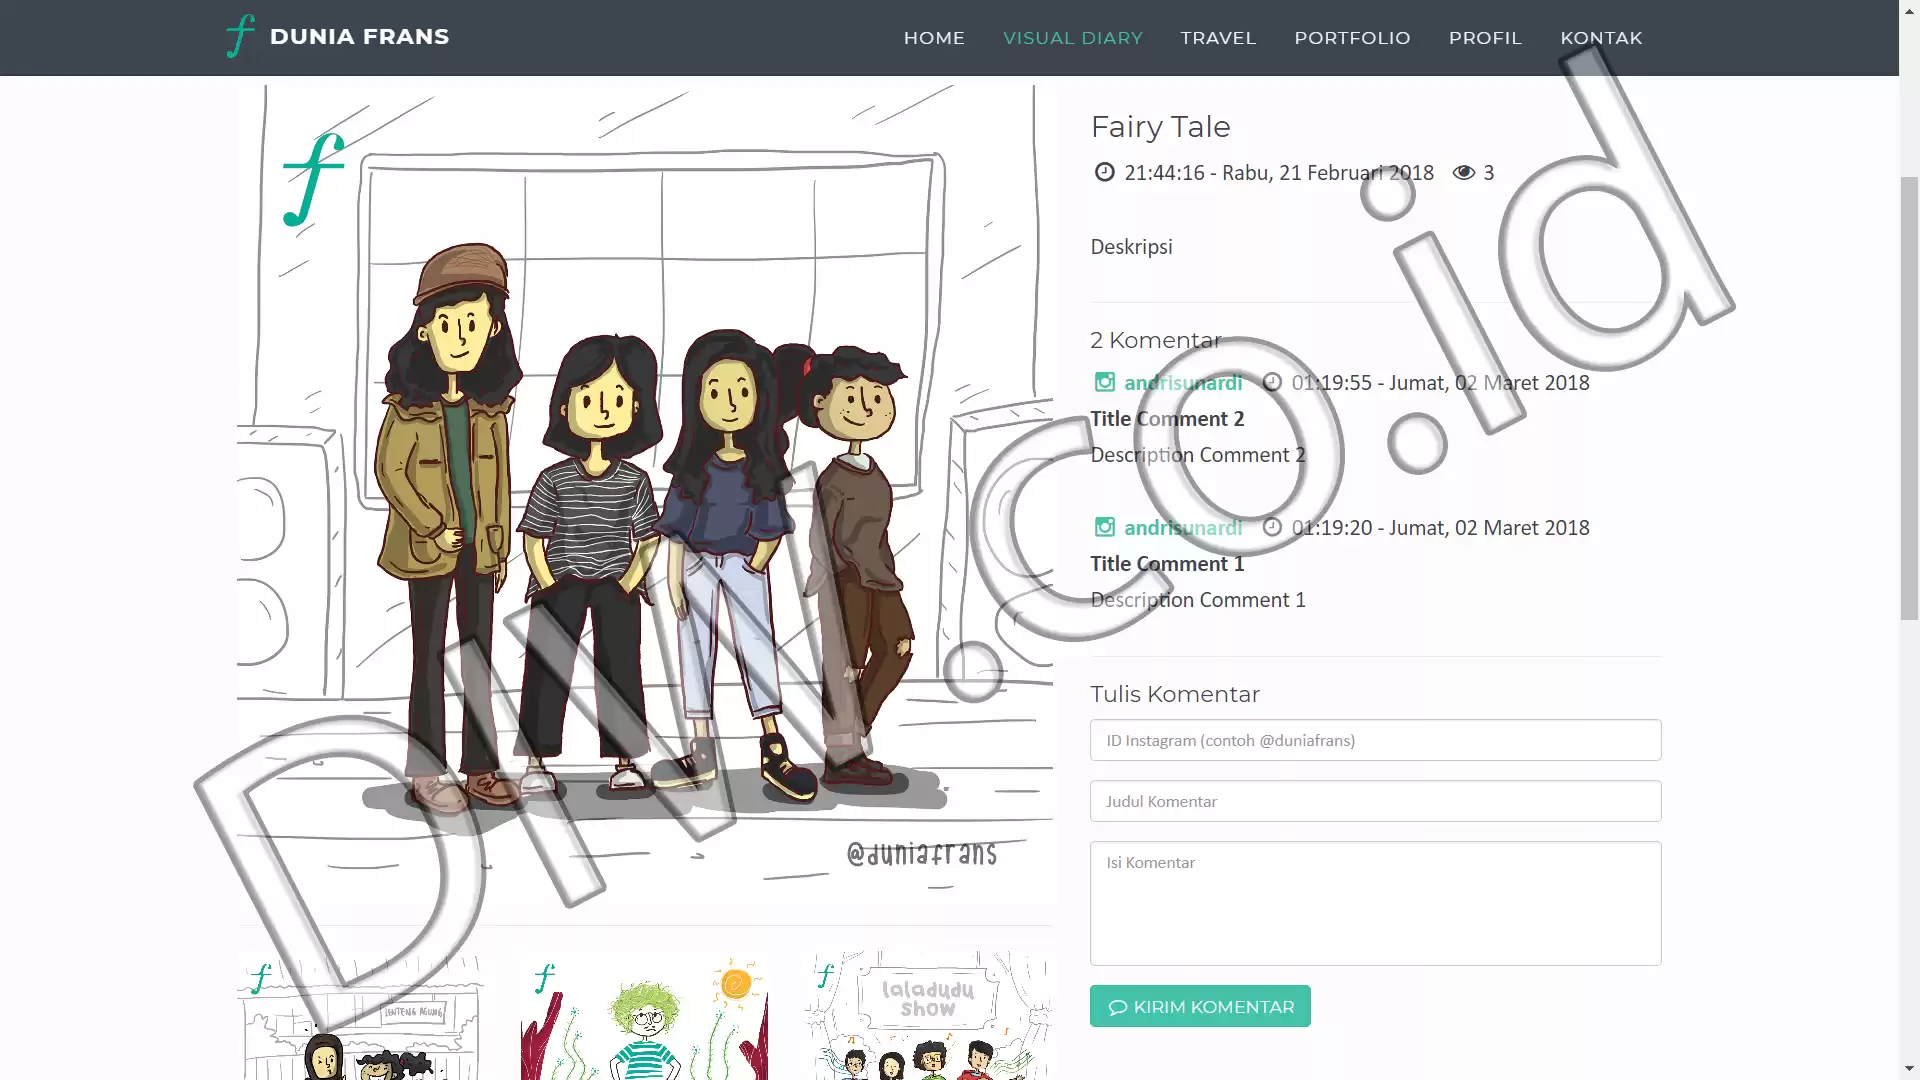This screenshot has width=1920, height=1080.
Task: Open the Benteng thumbnail with hijab character
Action: click(361, 1015)
